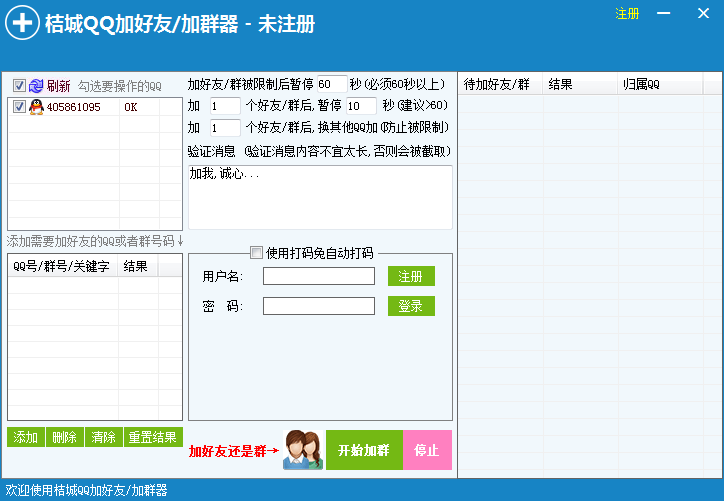This screenshot has width=724, height=501.
Task: Uncheck the checkbox for QQ 405861095
Action: tap(19, 107)
